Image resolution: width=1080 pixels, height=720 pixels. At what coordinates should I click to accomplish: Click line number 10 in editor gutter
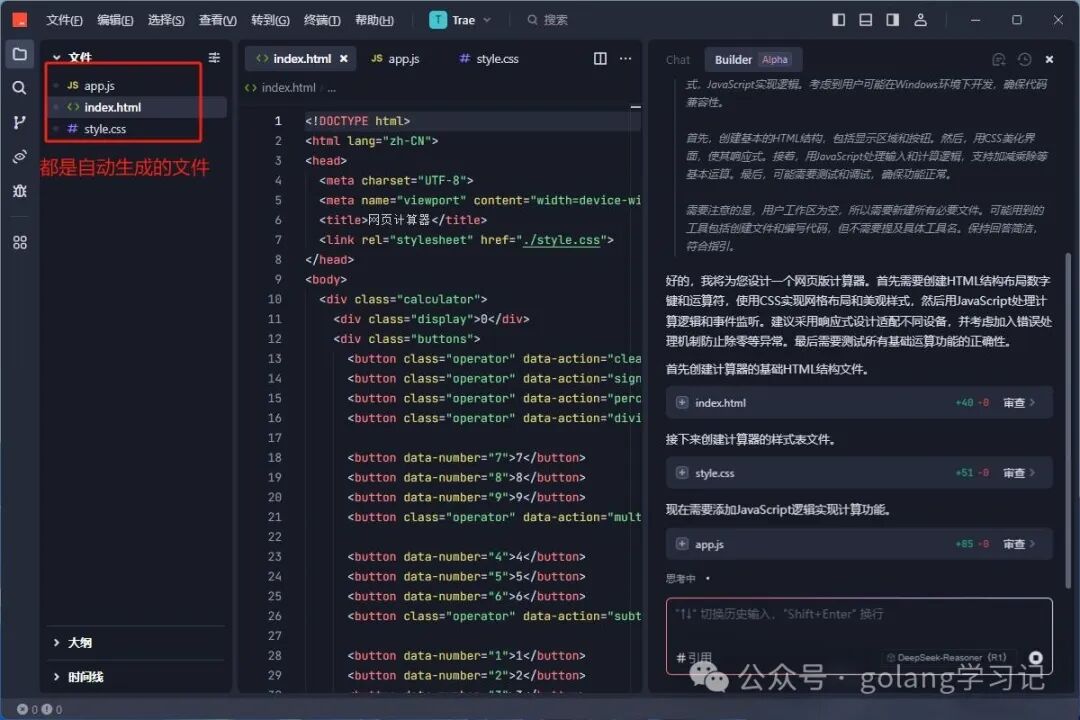click(274, 299)
